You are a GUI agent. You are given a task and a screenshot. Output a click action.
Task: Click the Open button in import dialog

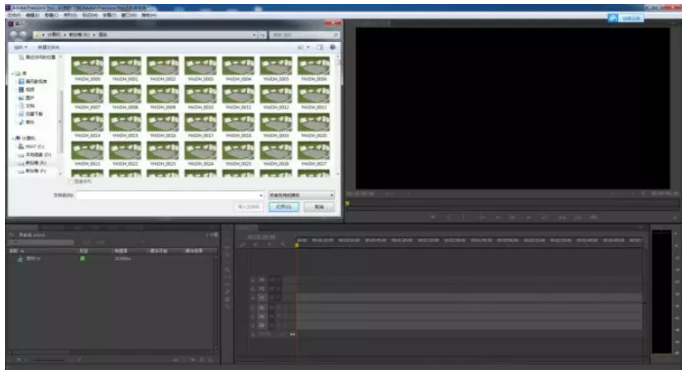[x=284, y=206]
